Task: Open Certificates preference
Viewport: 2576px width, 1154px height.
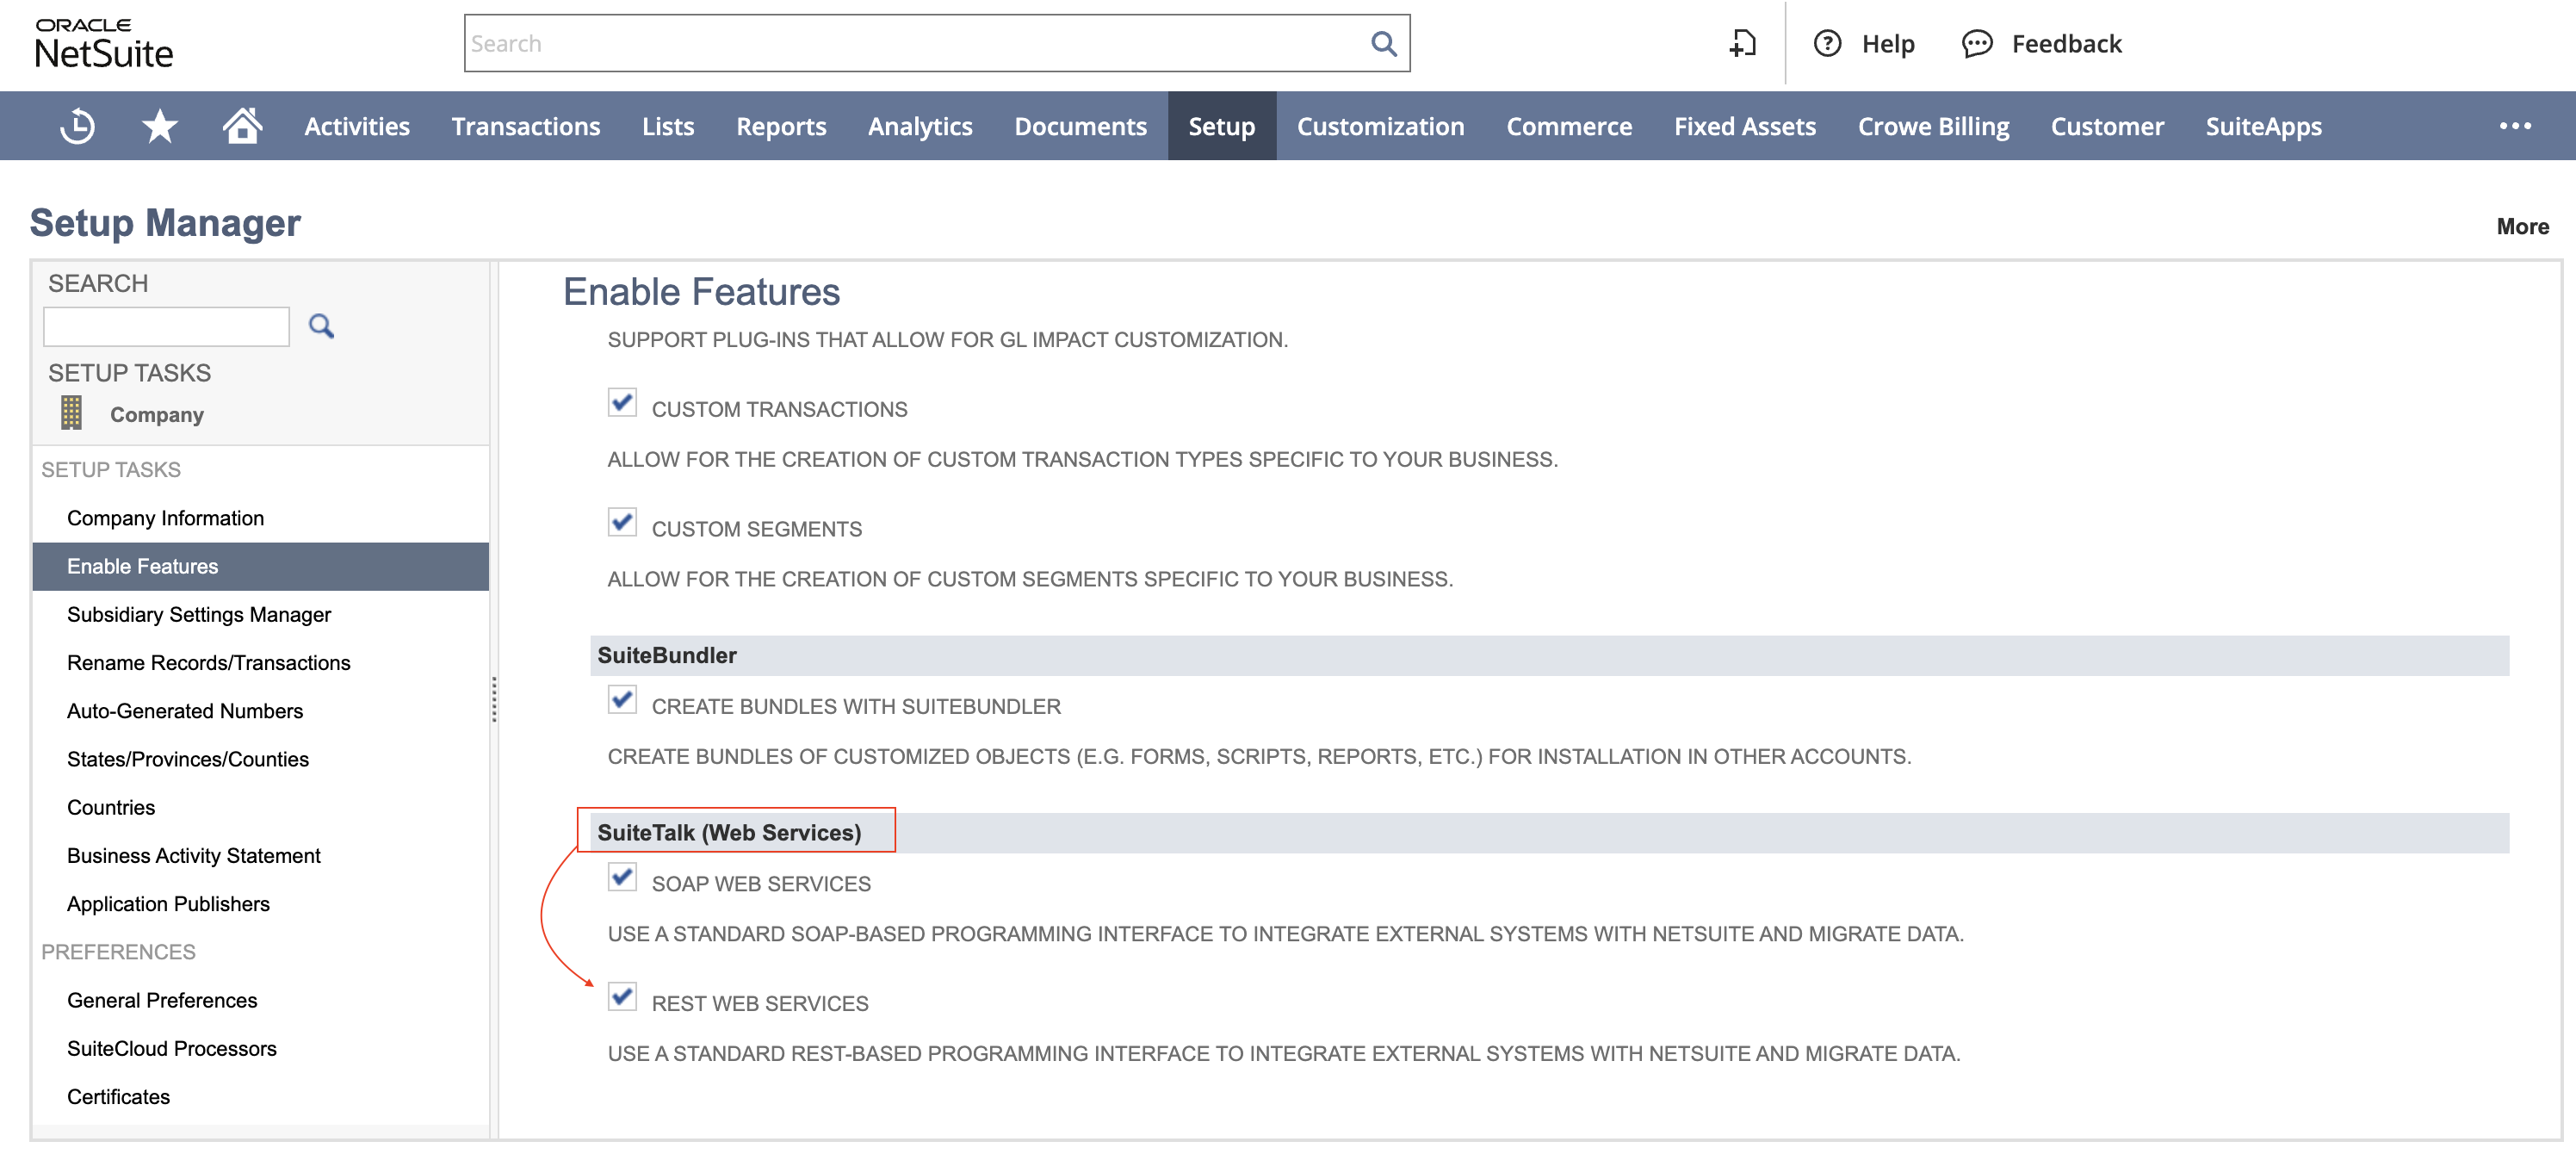Action: (118, 1096)
